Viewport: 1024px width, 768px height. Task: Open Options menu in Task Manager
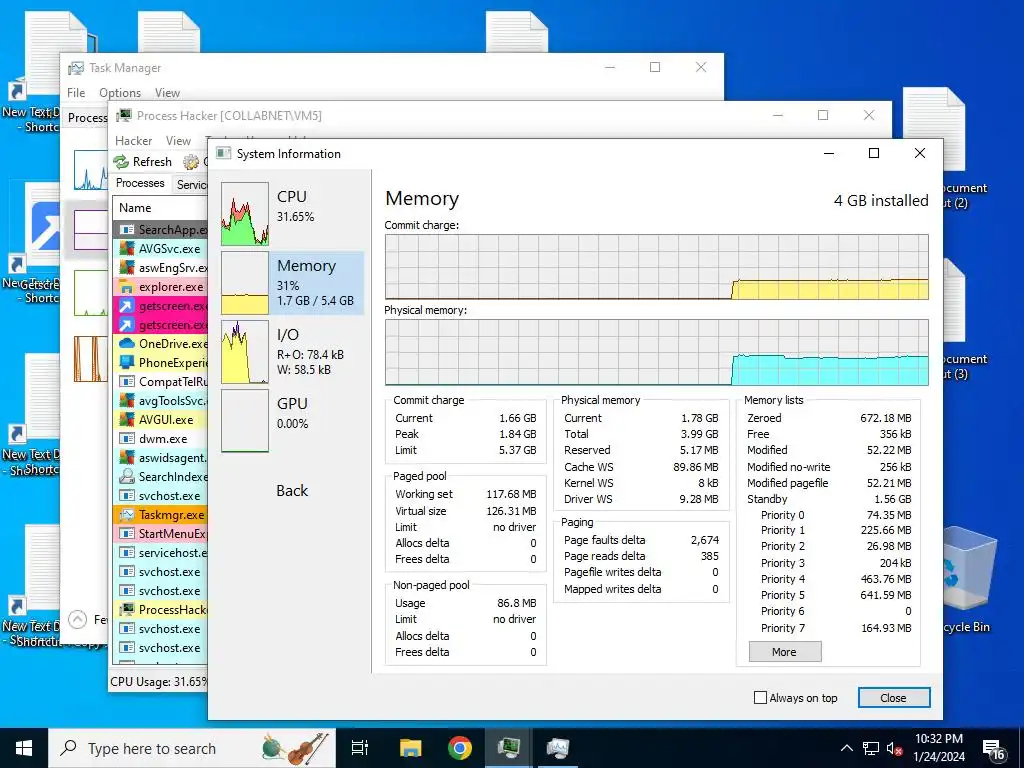pos(120,93)
